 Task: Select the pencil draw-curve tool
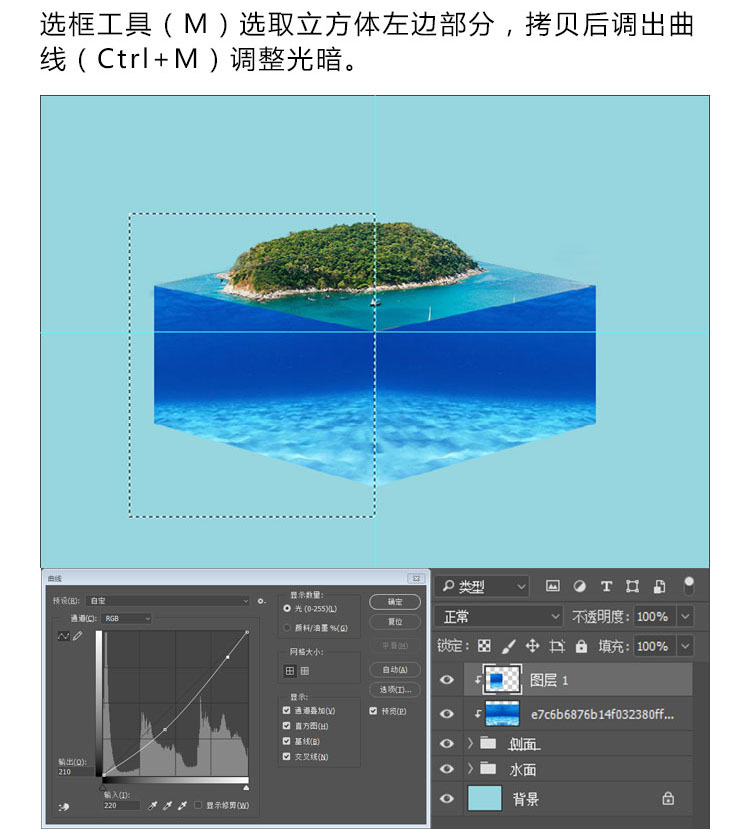(x=78, y=636)
